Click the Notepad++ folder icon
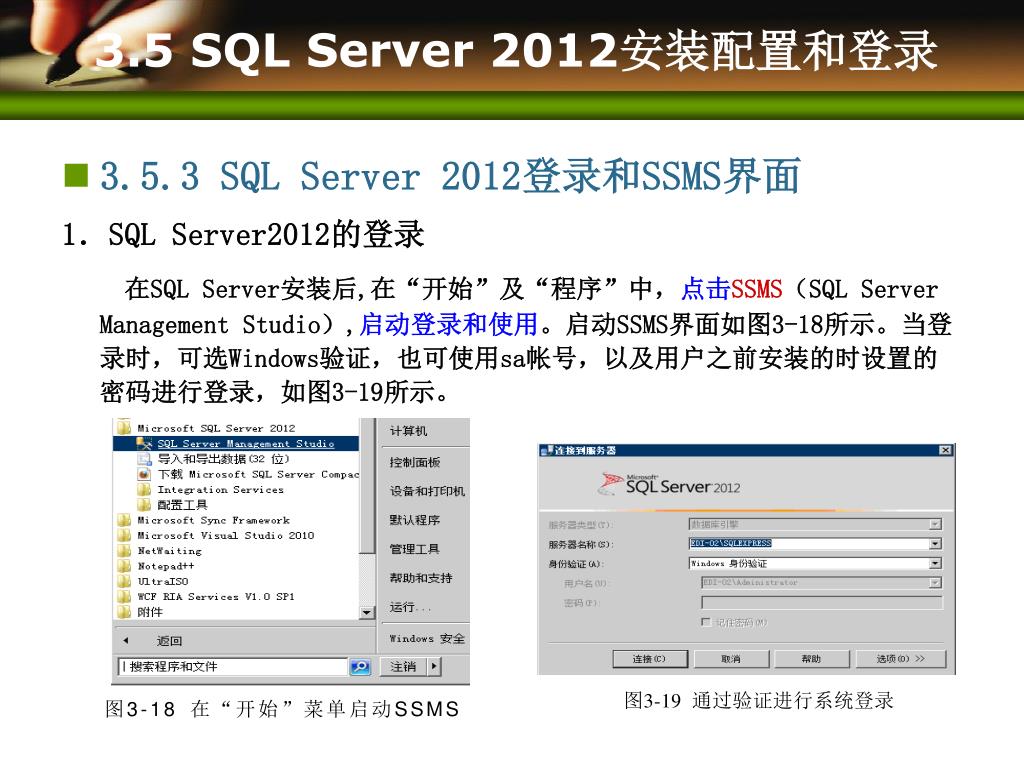This screenshot has height=768, width=1024. pos(124,566)
